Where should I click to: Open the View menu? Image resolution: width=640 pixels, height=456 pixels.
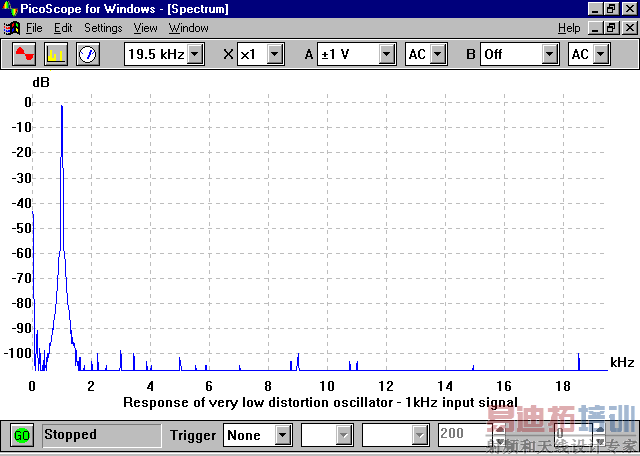click(x=145, y=28)
